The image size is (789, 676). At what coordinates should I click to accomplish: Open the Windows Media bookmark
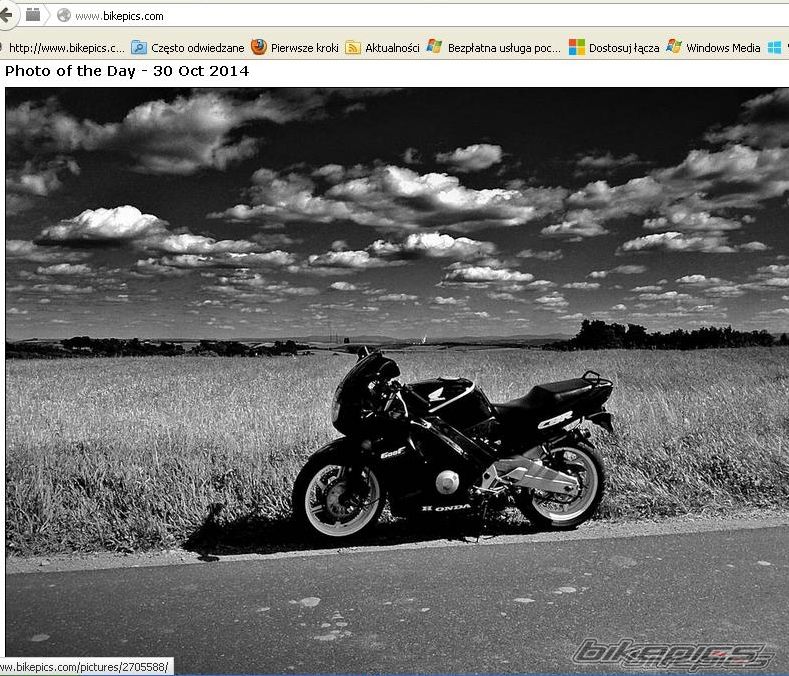pos(723,47)
